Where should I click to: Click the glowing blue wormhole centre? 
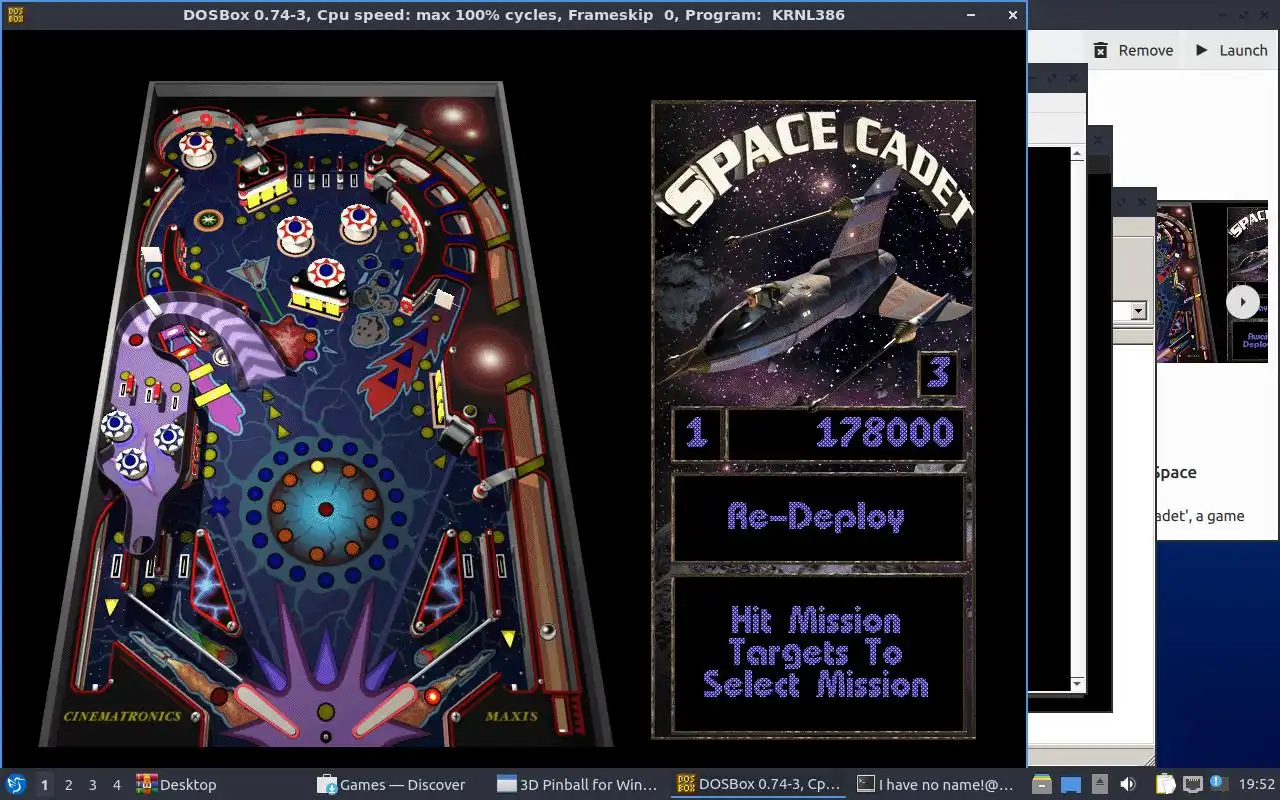(325, 509)
